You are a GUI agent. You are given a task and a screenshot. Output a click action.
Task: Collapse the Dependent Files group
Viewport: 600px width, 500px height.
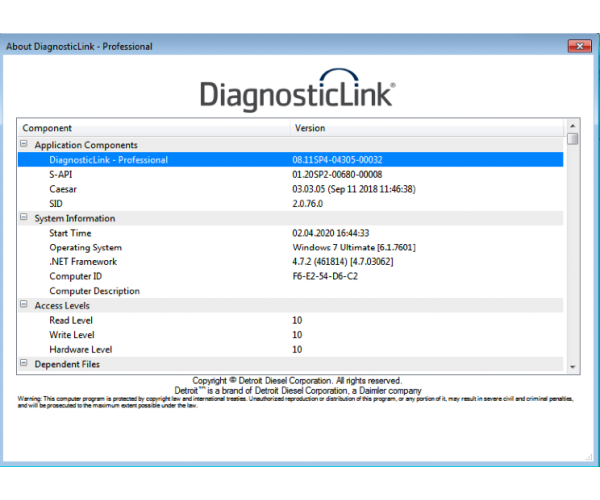point(24,363)
